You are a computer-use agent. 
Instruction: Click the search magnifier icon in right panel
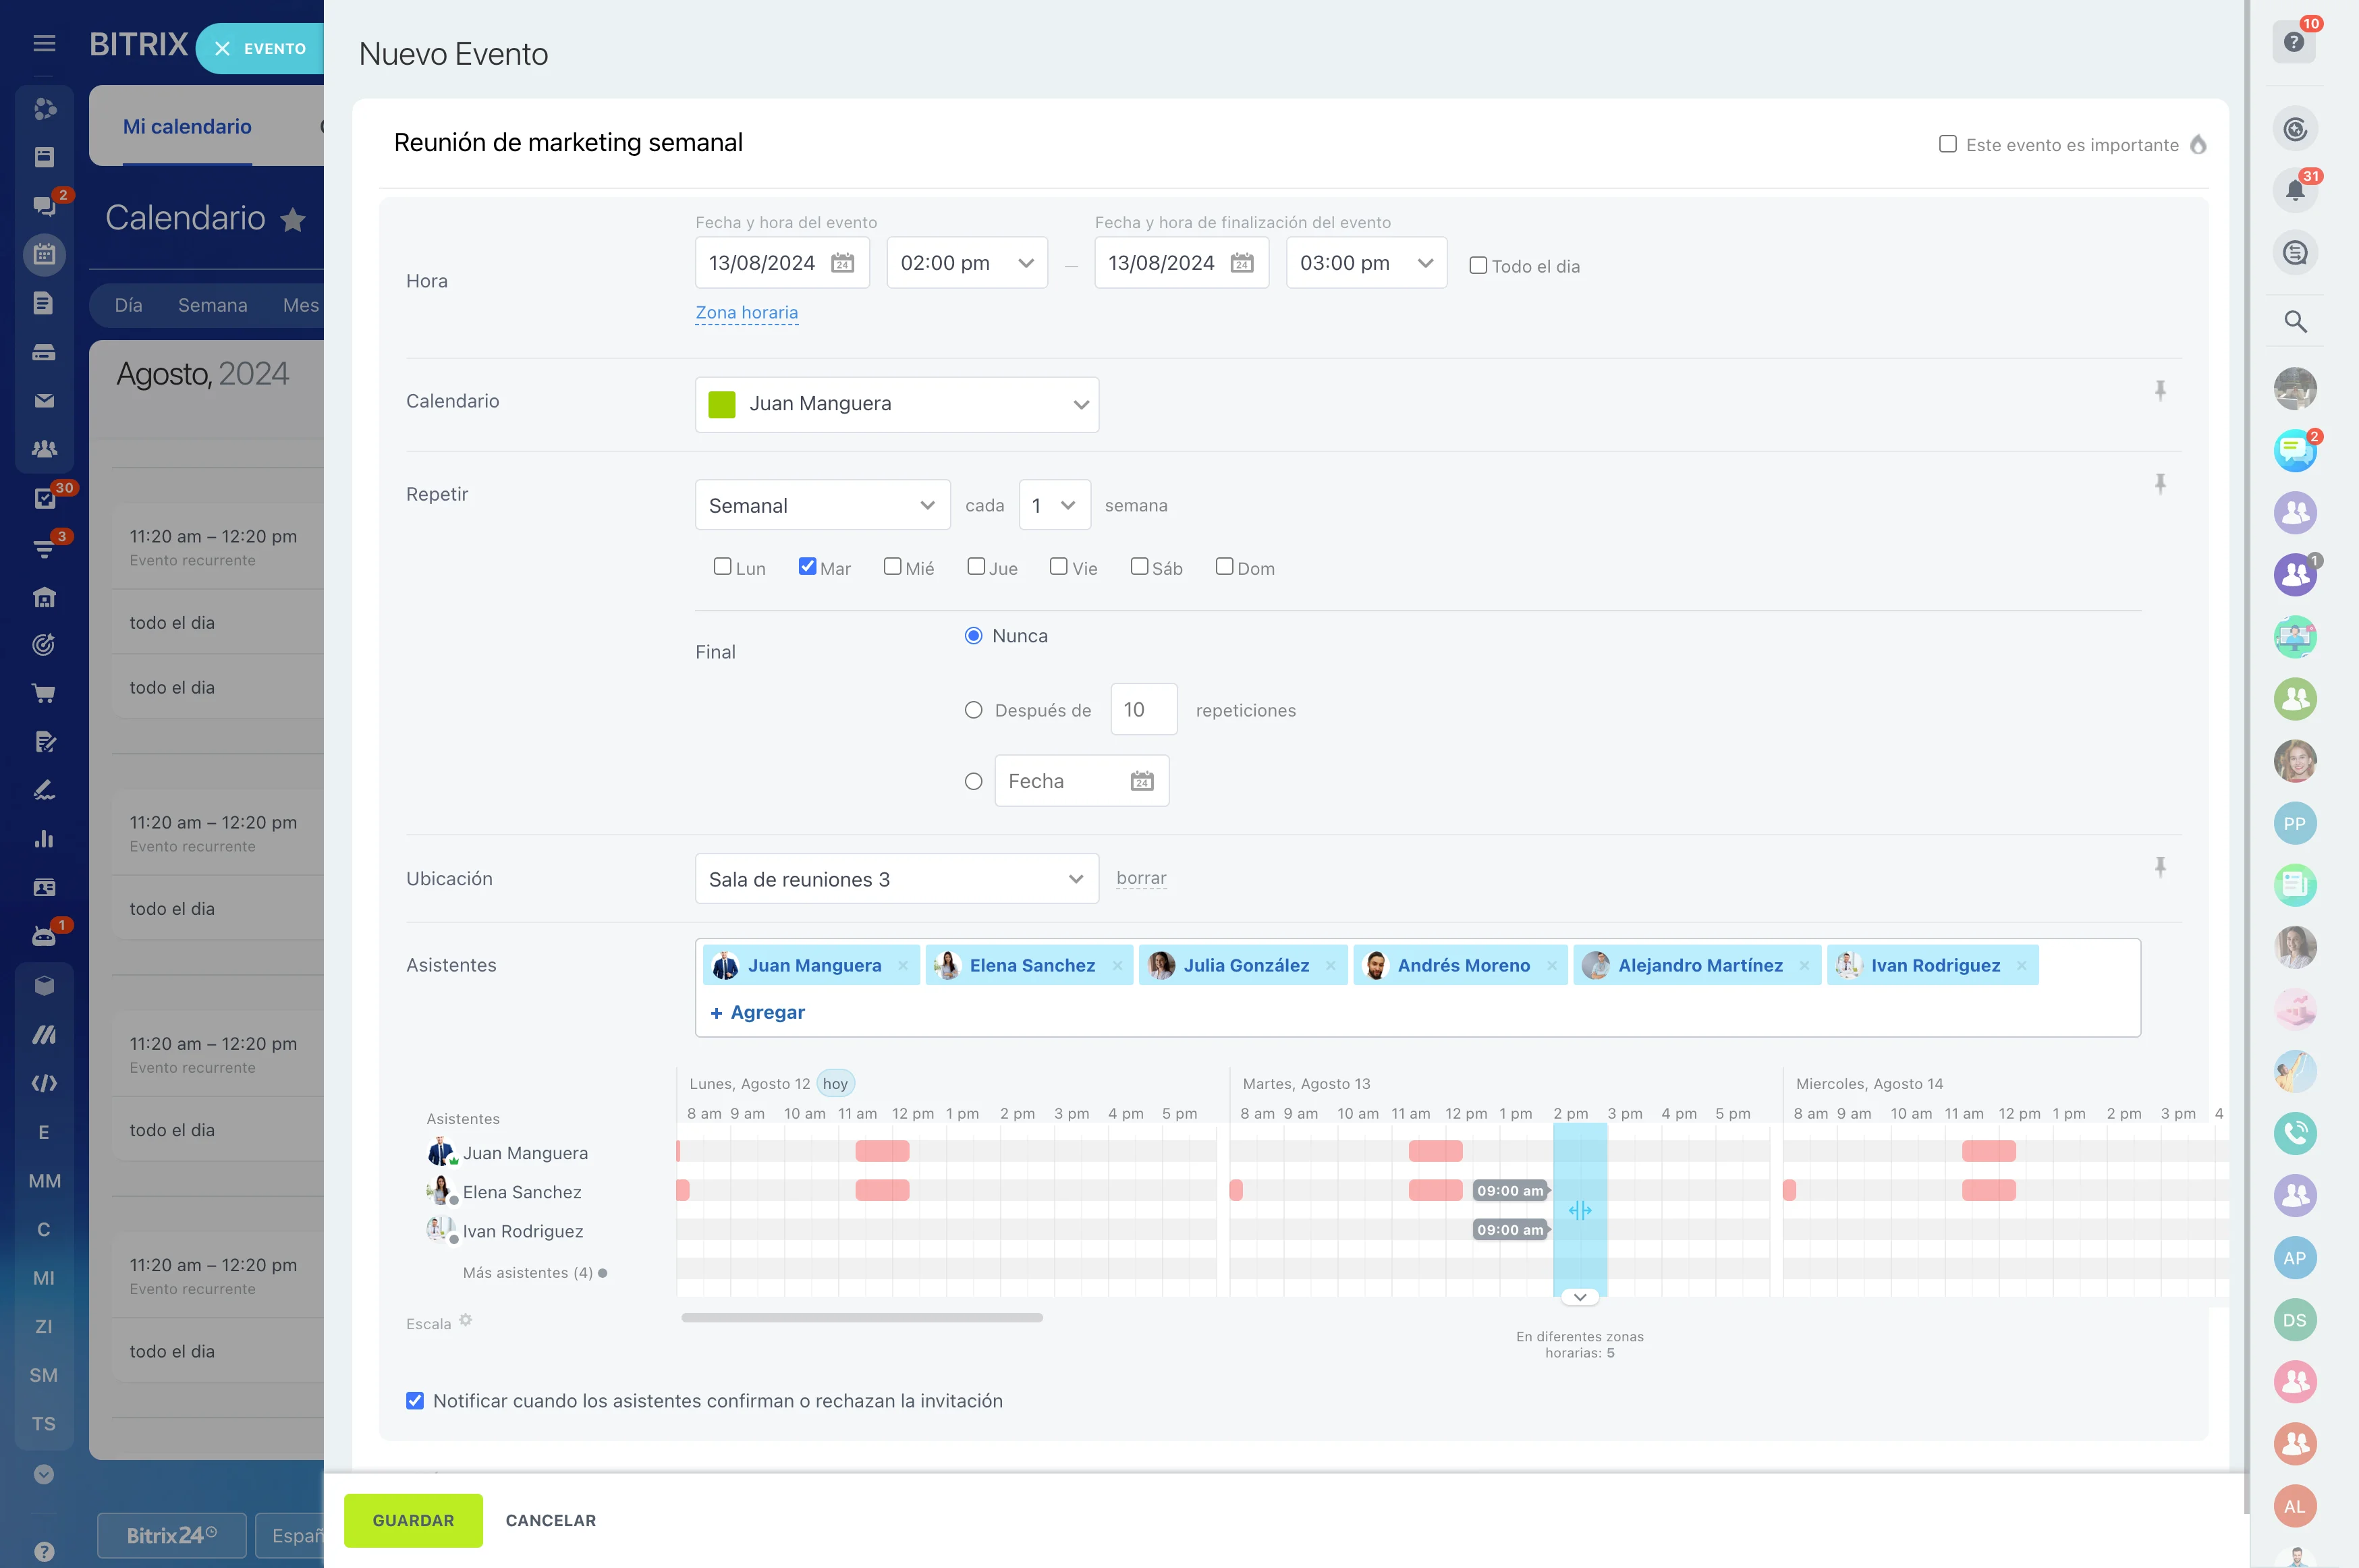2295,321
